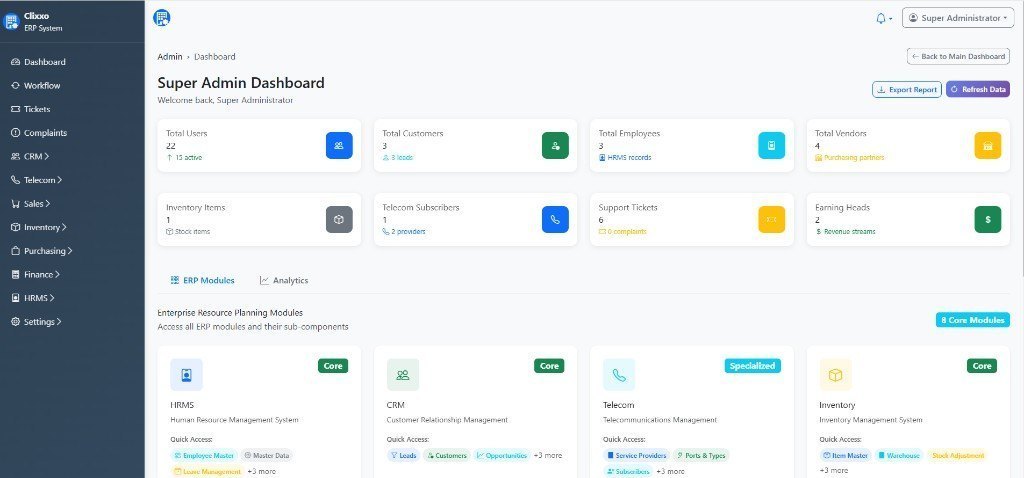
Task: Show +3 more under HRMS
Action: click(261, 471)
